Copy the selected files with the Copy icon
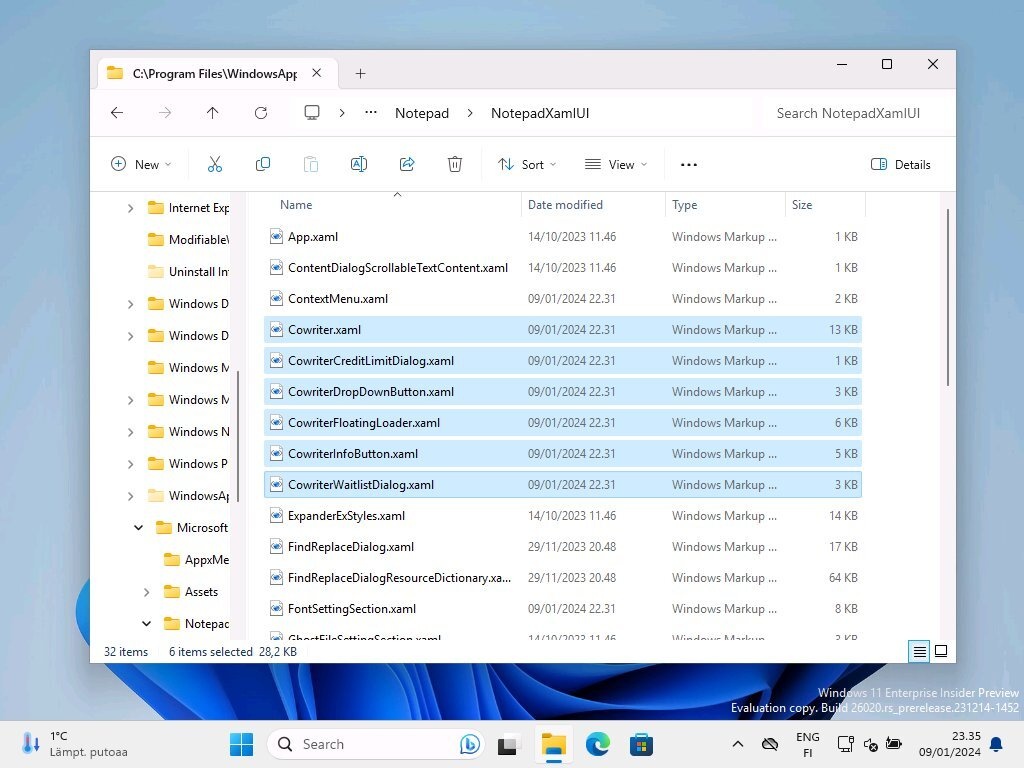 (x=262, y=164)
